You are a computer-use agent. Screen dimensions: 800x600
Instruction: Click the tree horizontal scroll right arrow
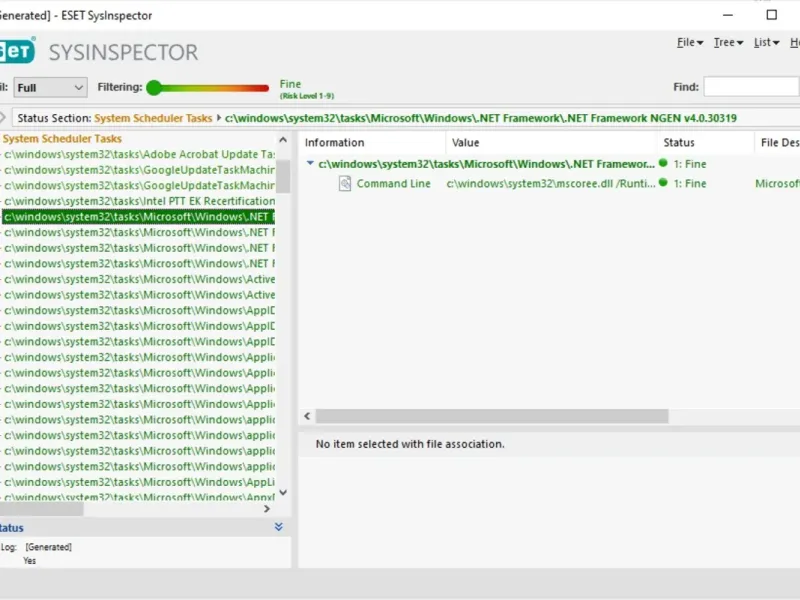266,509
